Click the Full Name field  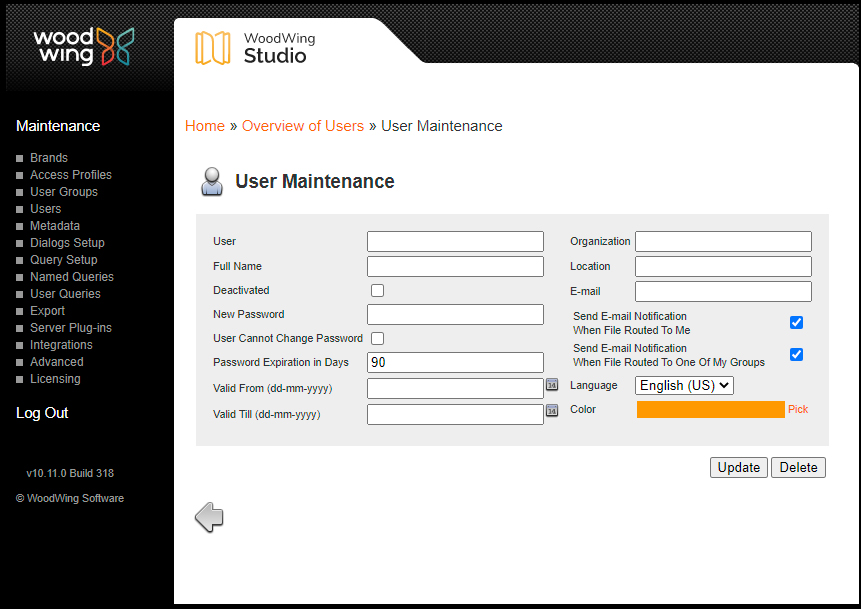tap(455, 266)
